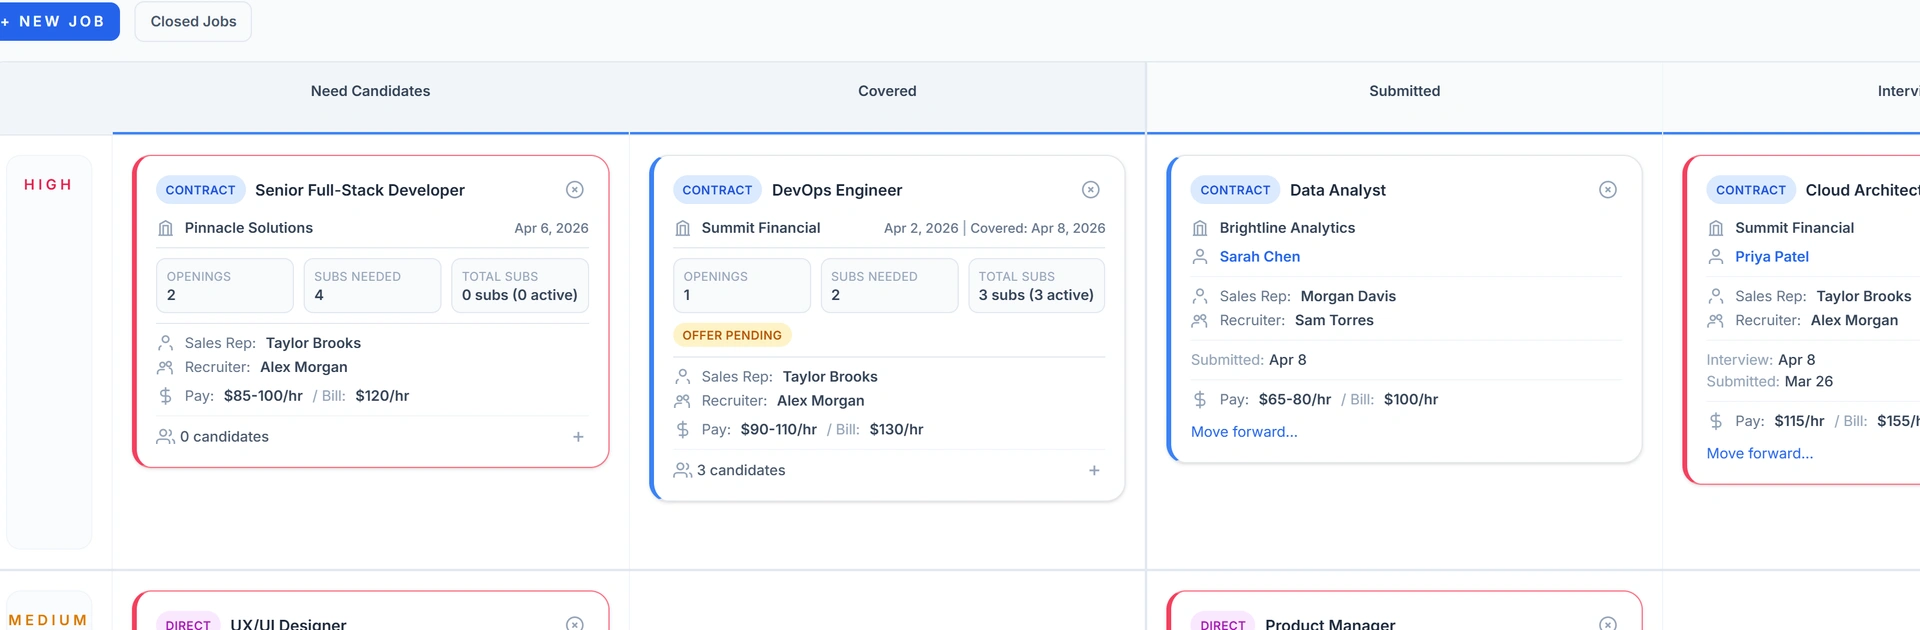The height and width of the screenshot is (630, 1920).
Task: Click the HIGH priority row label
Action: click(48, 185)
